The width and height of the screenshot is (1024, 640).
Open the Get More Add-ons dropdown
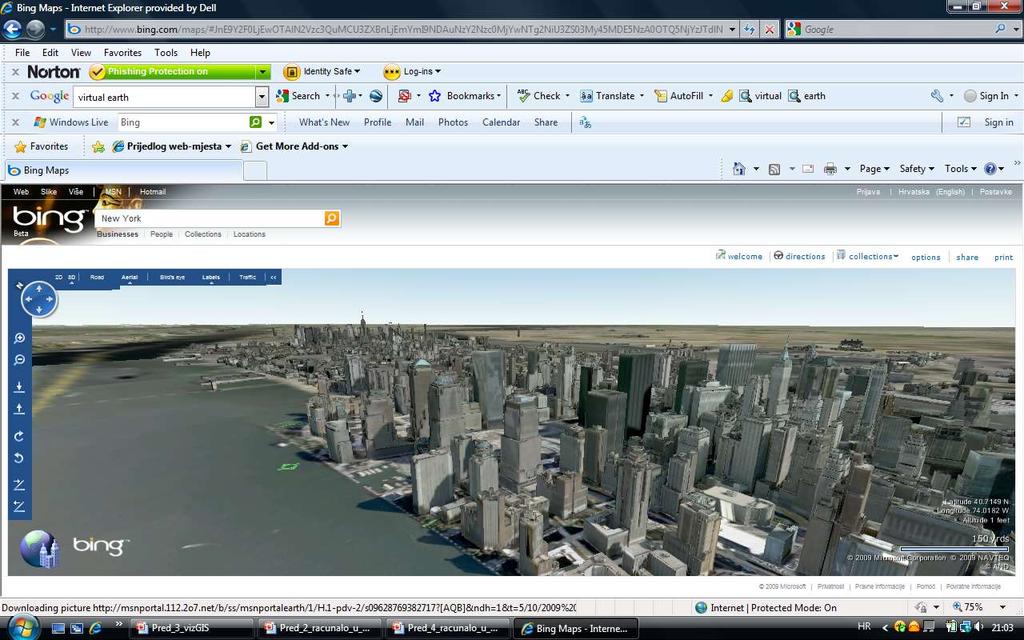(301, 146)
